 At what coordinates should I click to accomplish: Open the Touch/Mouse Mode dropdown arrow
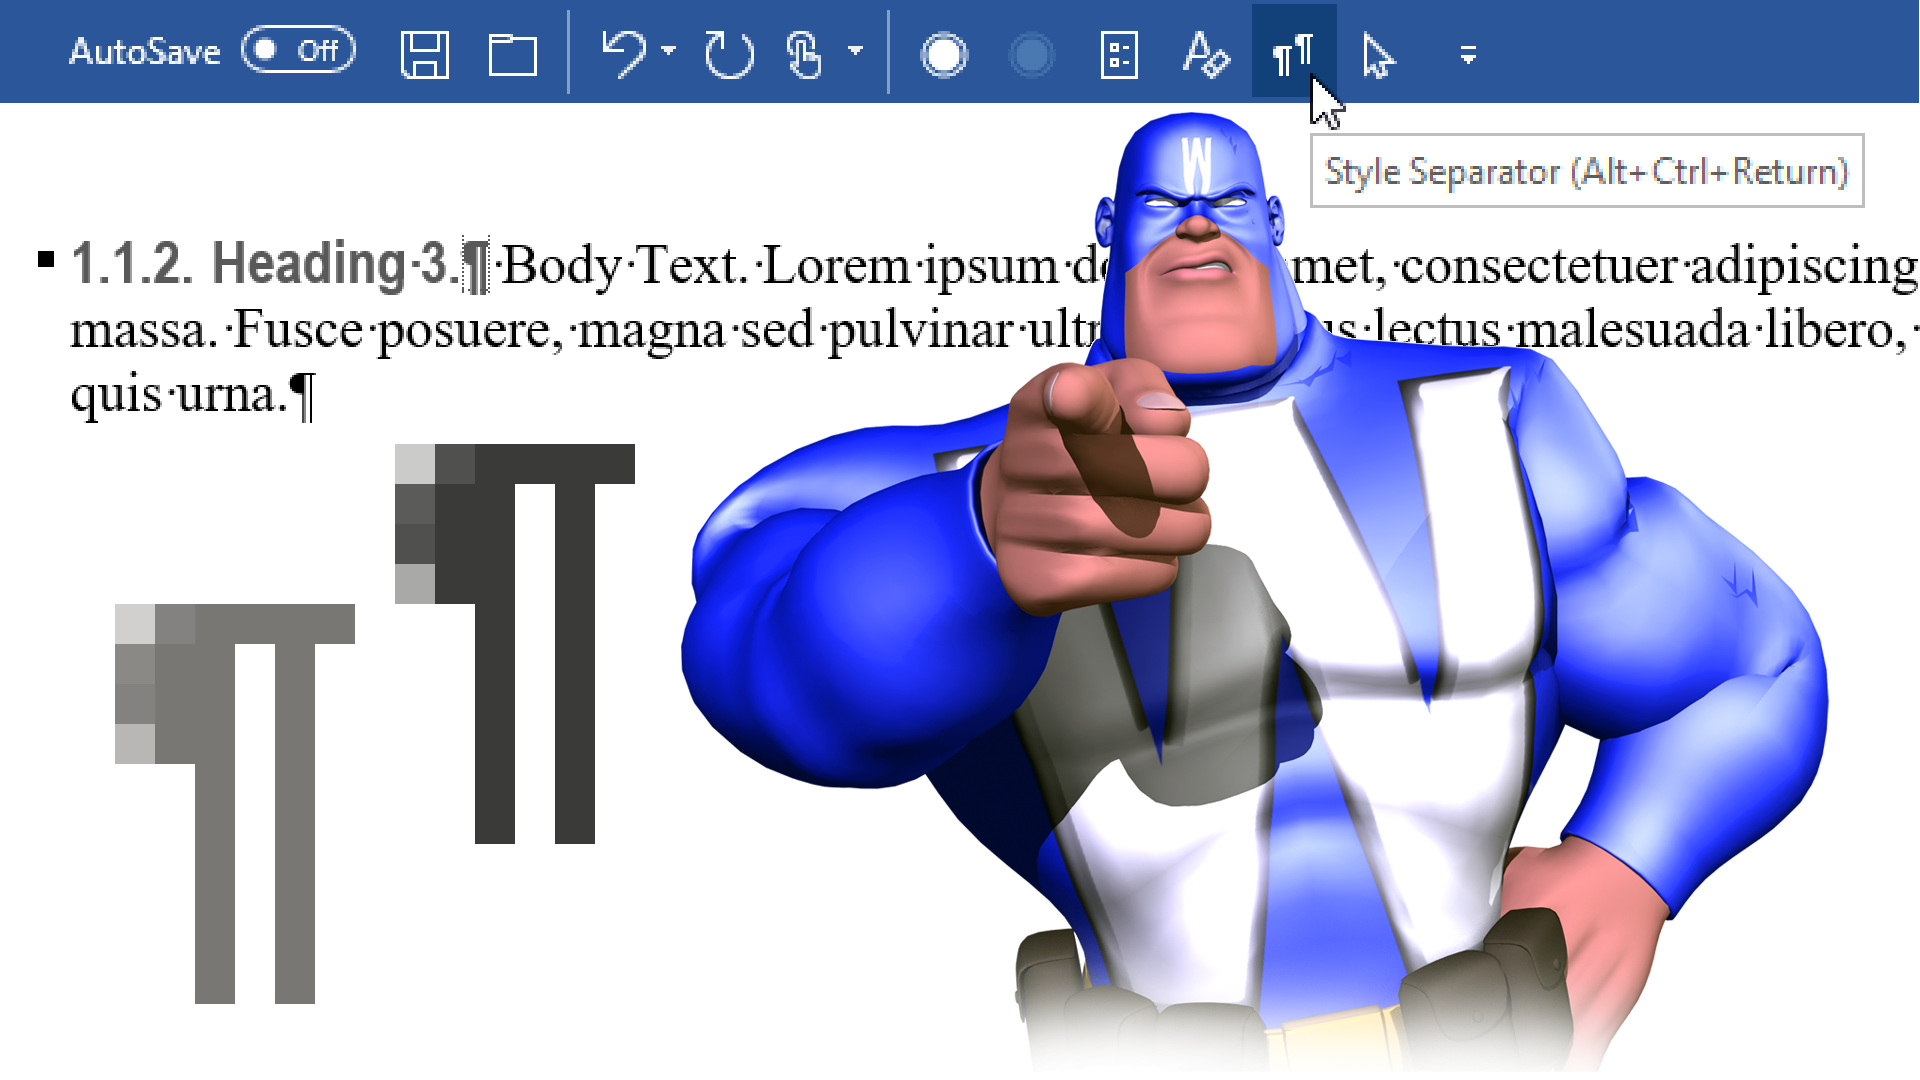(855, 50)
